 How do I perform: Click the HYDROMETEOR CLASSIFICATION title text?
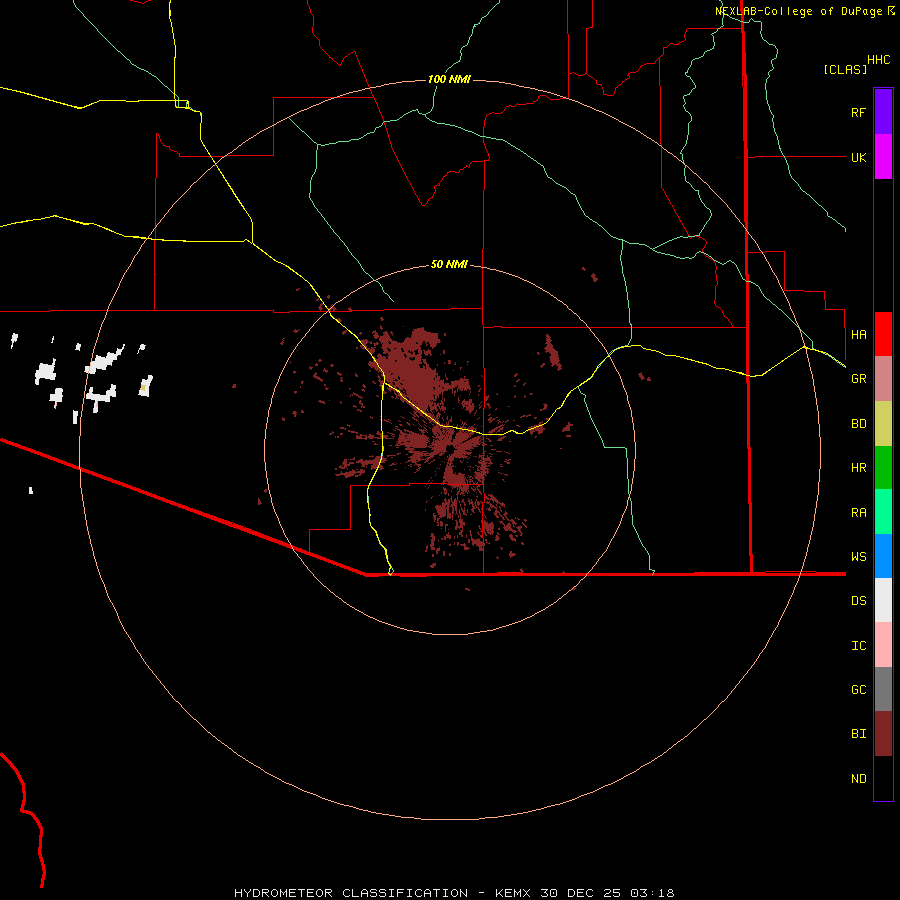coord(351,893)
